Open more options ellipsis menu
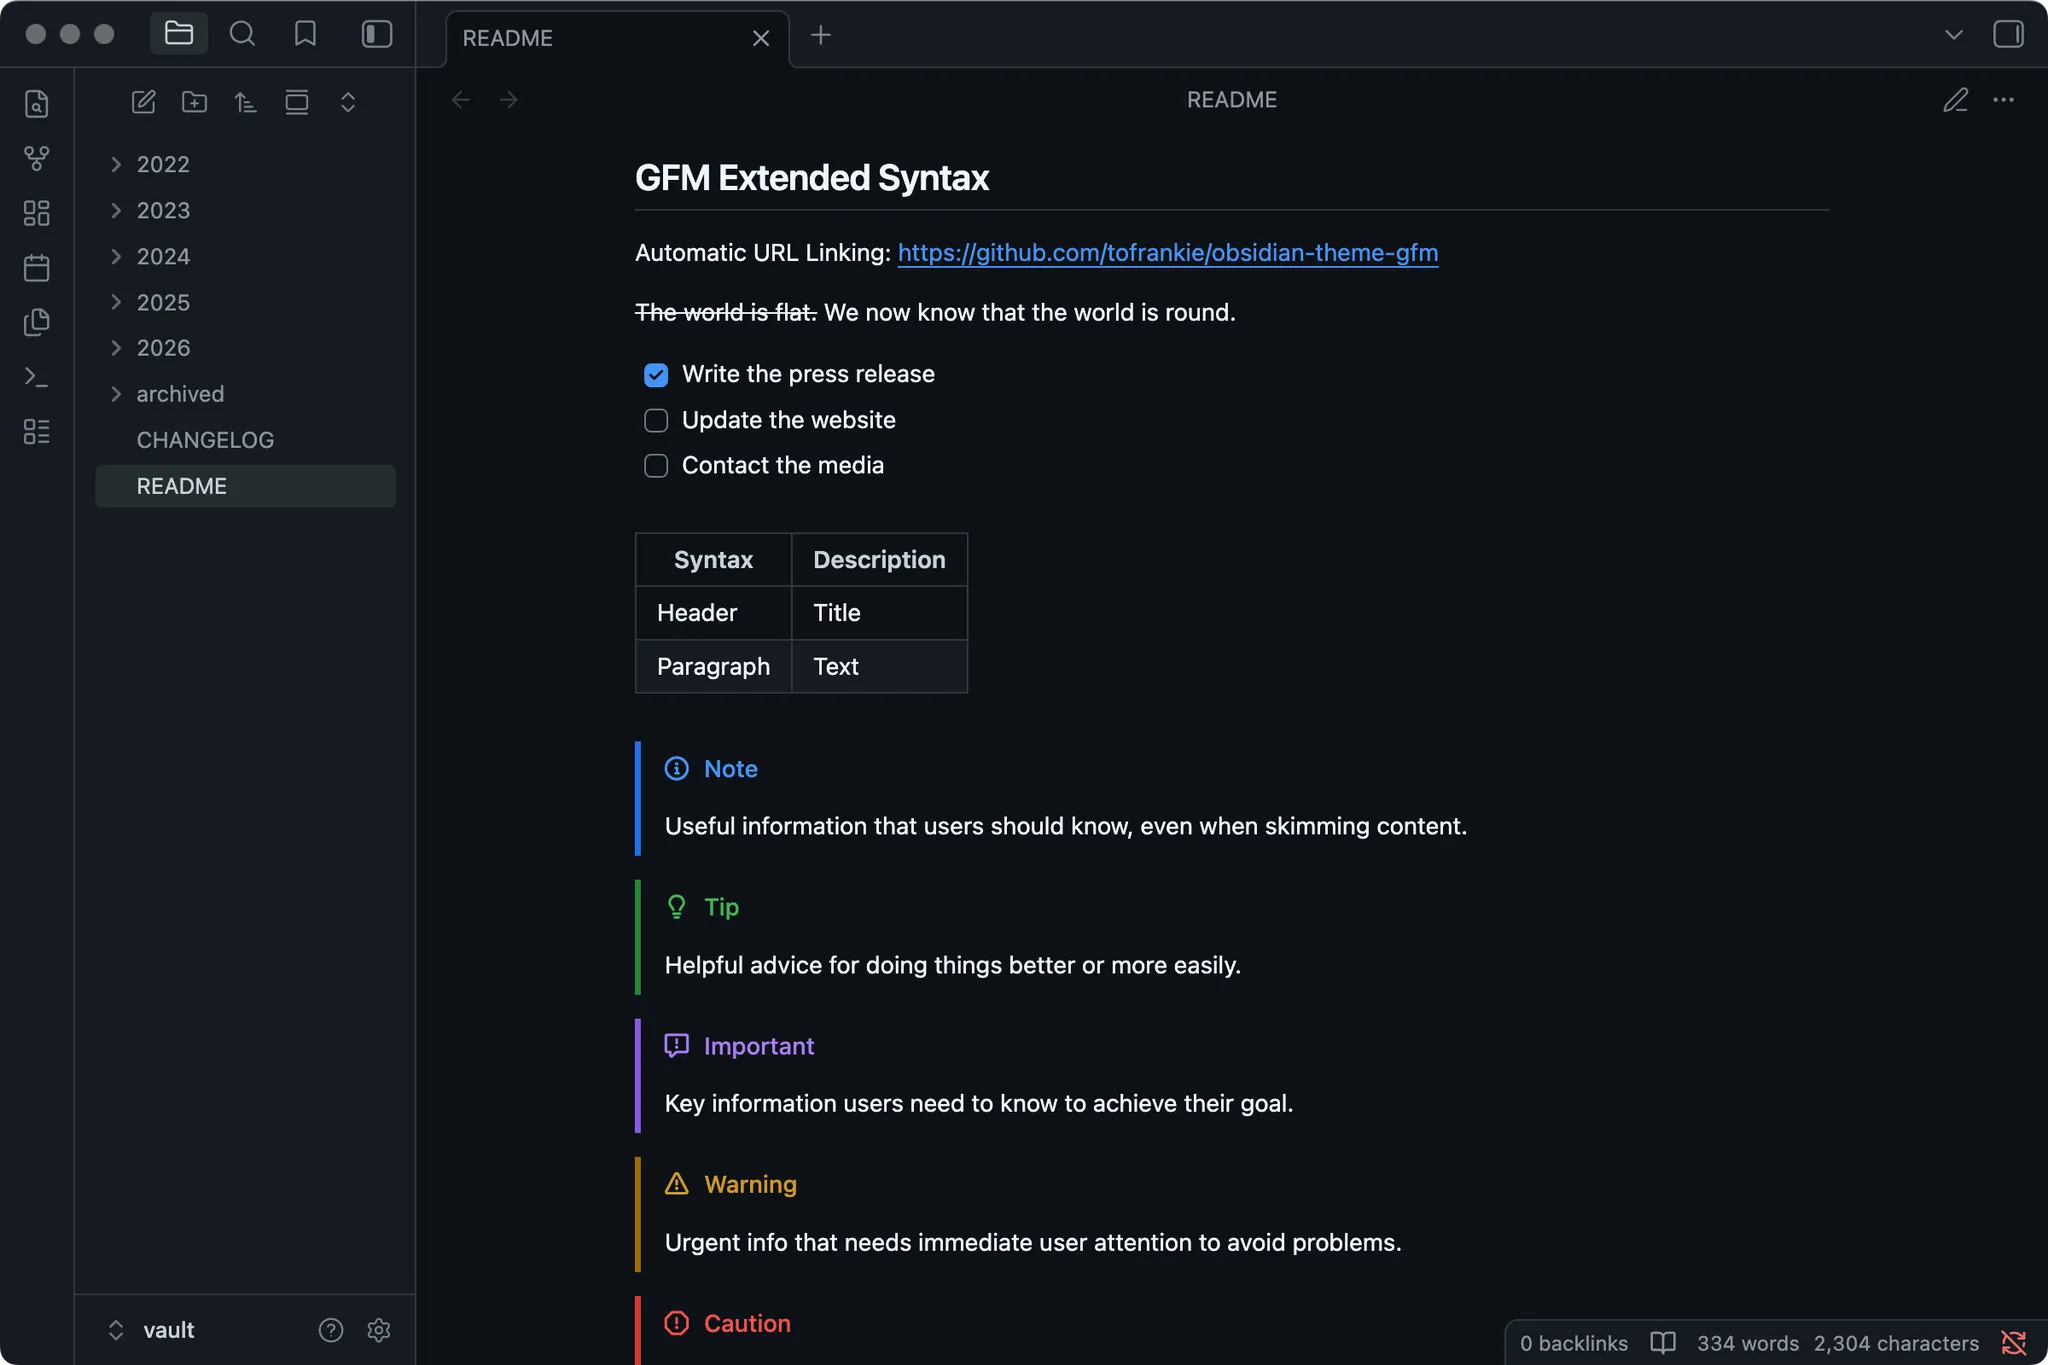The width and height of the screenshot is (2048, 1365). (x=2004, y=100)
